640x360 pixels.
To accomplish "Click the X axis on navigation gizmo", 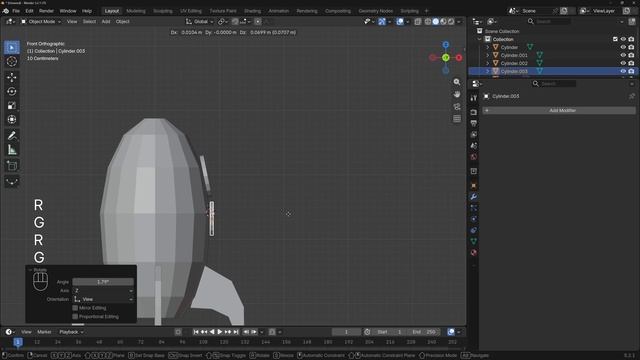I will tap(459, 58).
